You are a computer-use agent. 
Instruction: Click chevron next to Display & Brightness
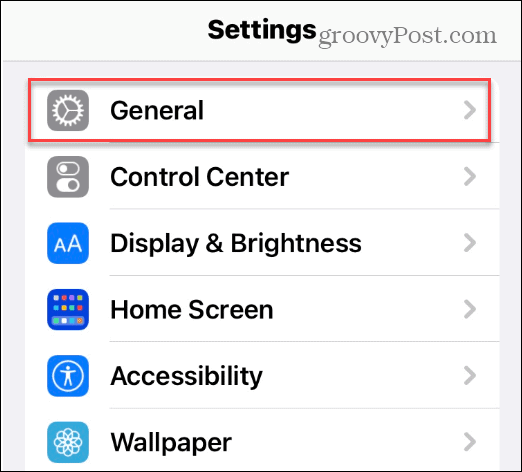(470, 243)
